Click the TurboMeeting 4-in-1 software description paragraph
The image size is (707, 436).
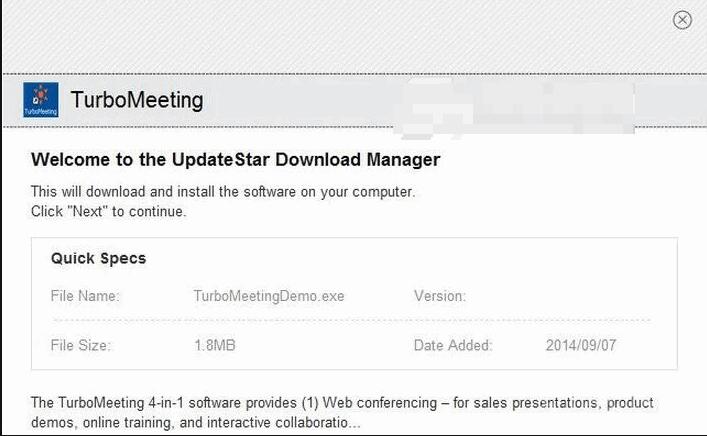click(342, 403)
